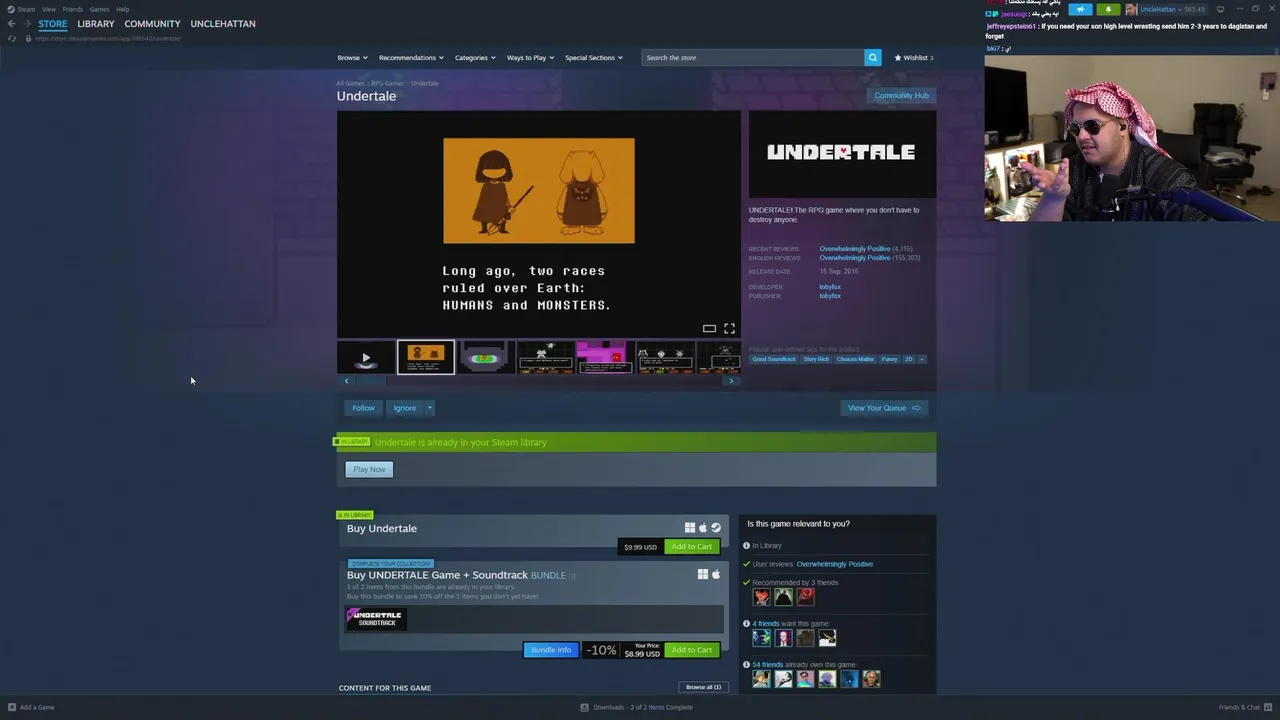
Task: Click the Follow button
Action: click(363, 408)
